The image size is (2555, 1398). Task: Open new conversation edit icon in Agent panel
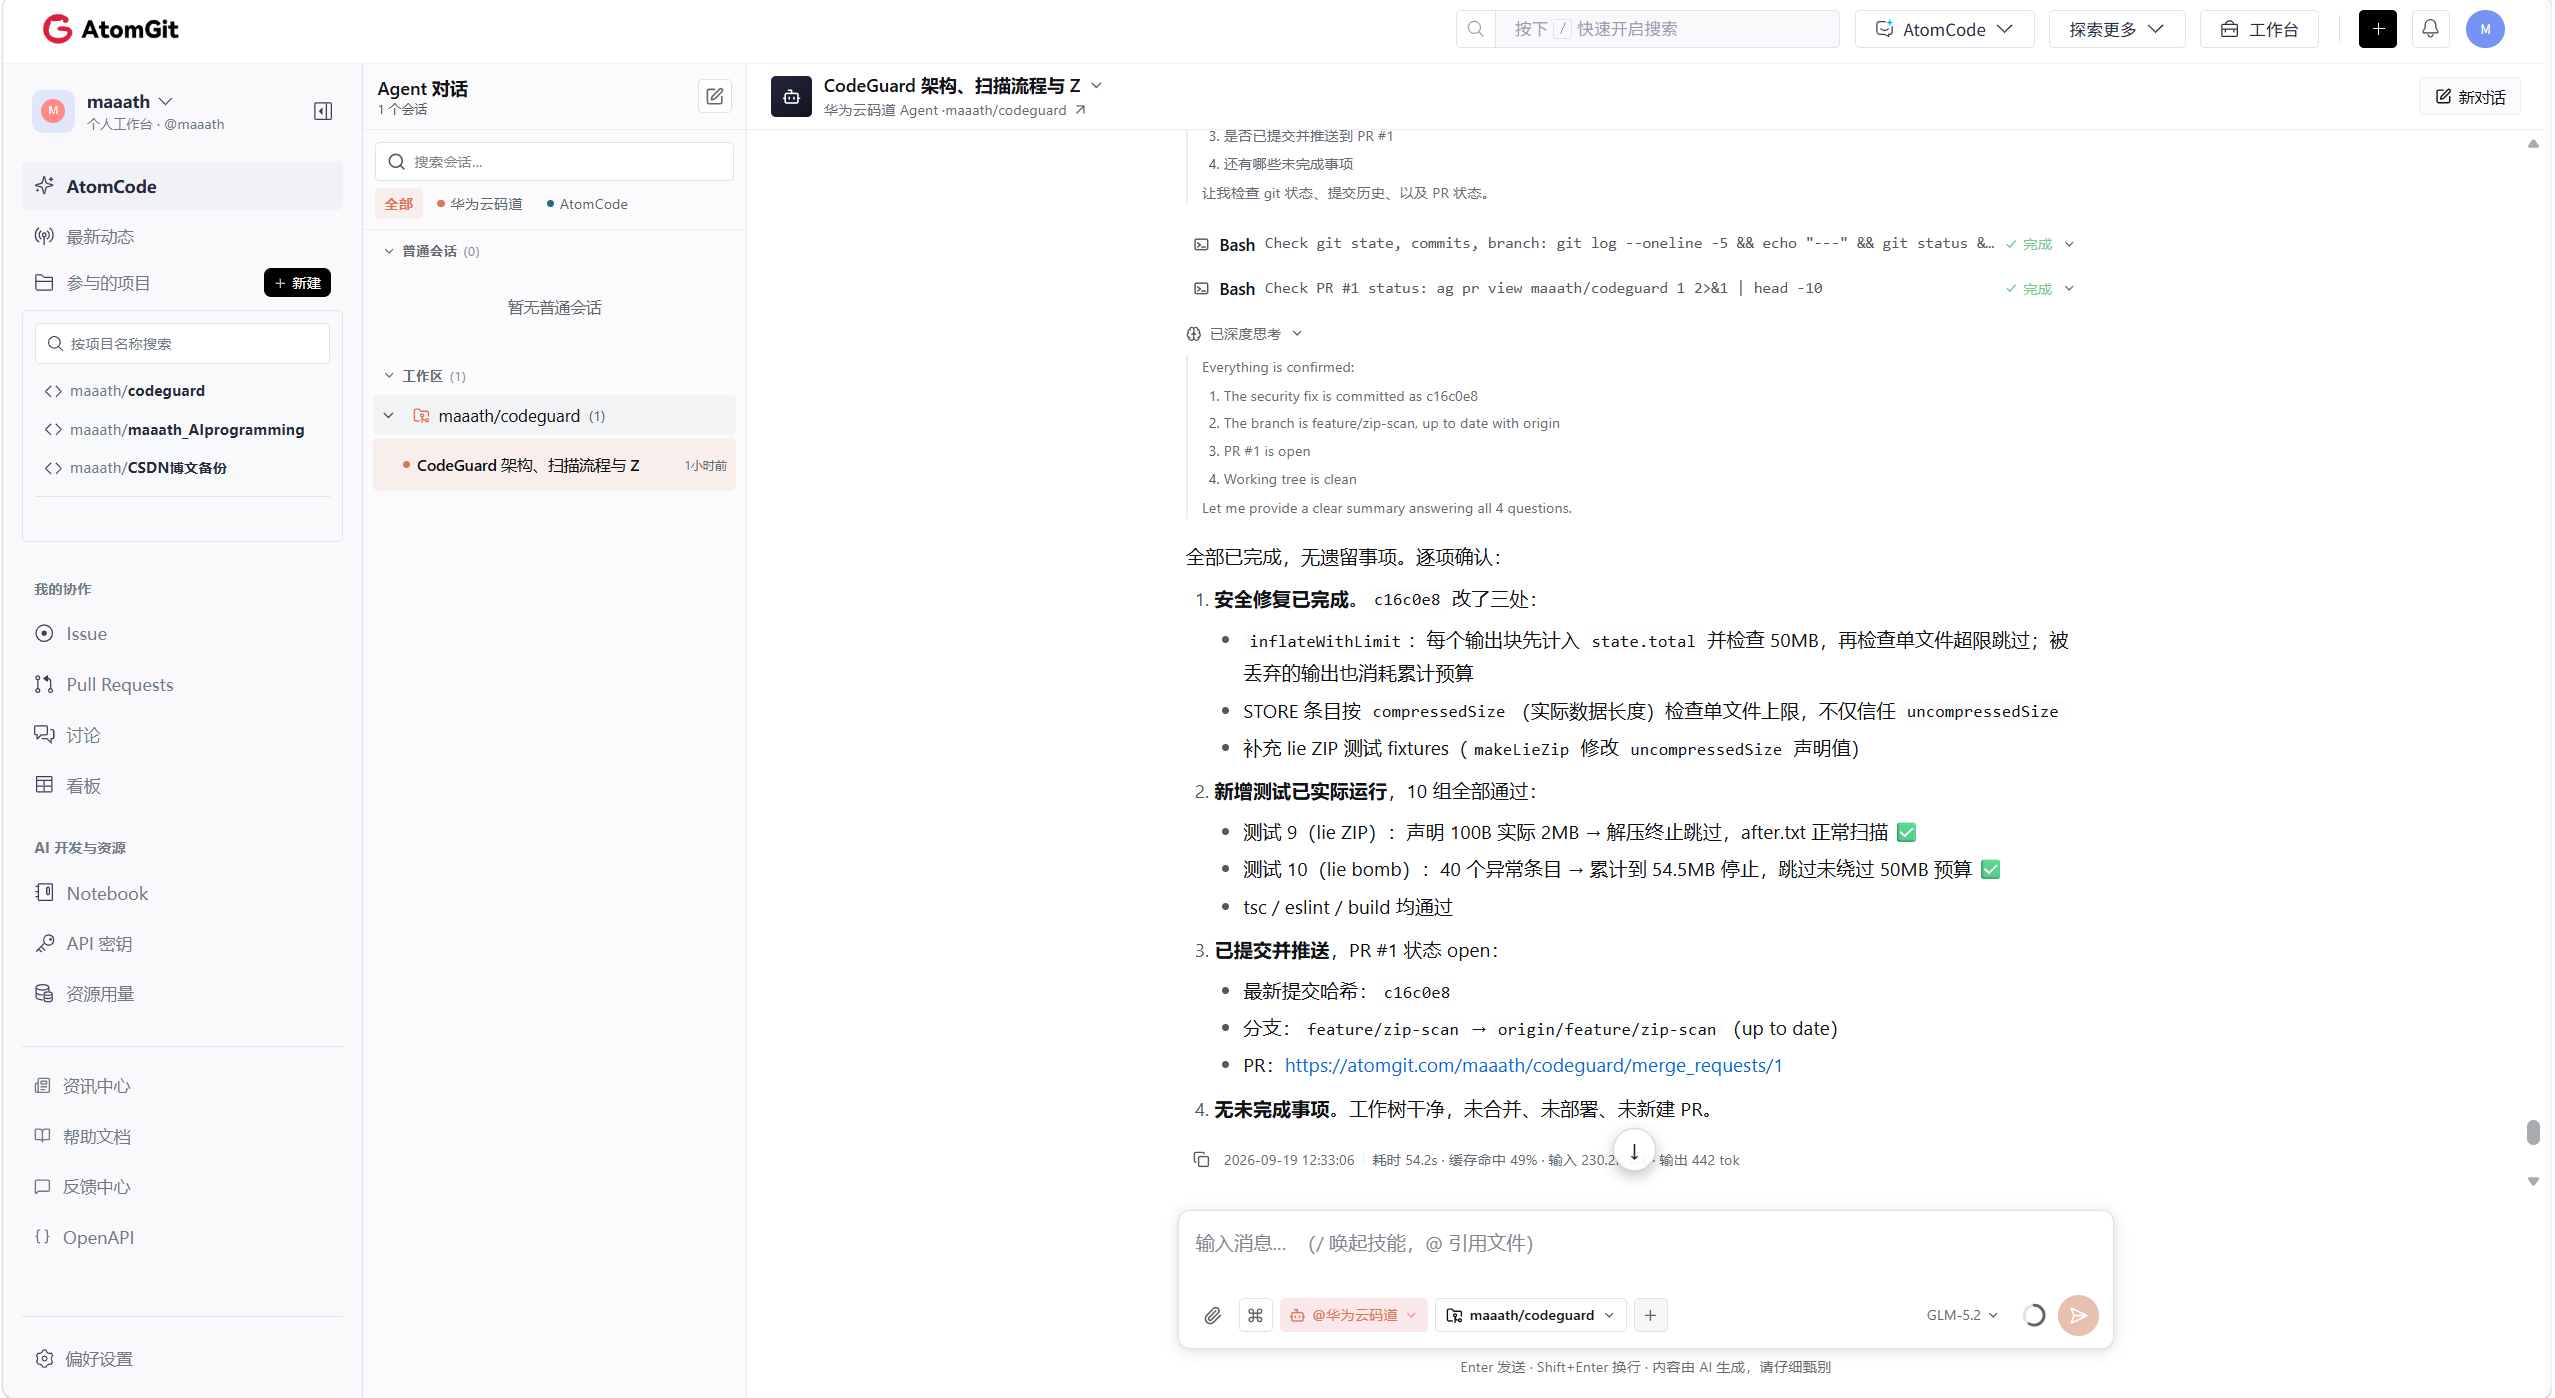tap(715, 96)
